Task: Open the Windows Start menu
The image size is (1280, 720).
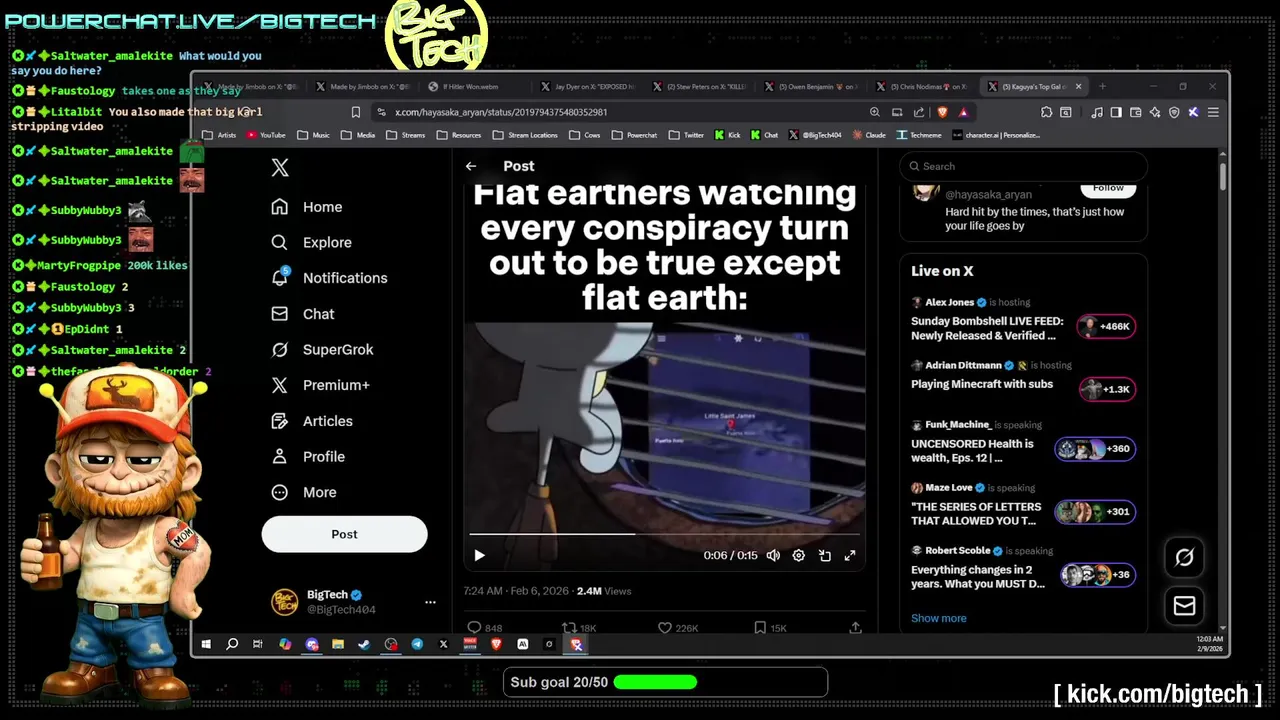Action: (206, 645)
